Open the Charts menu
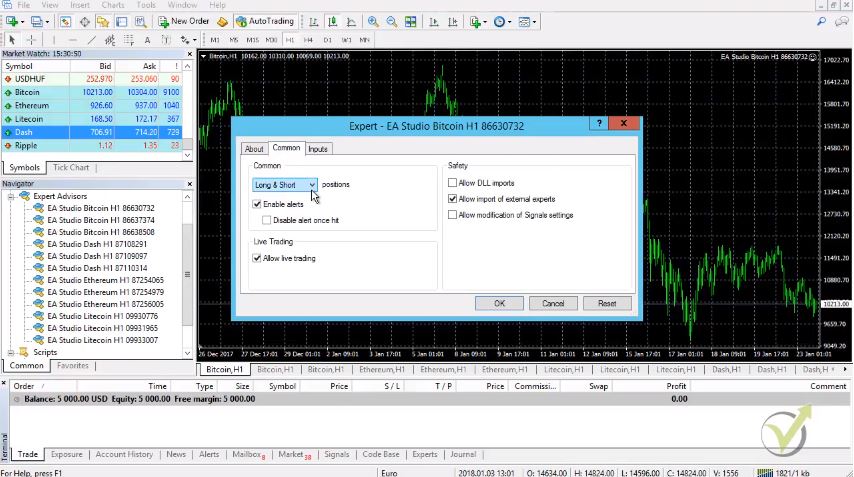854x477 pixels. click(113, 5)
